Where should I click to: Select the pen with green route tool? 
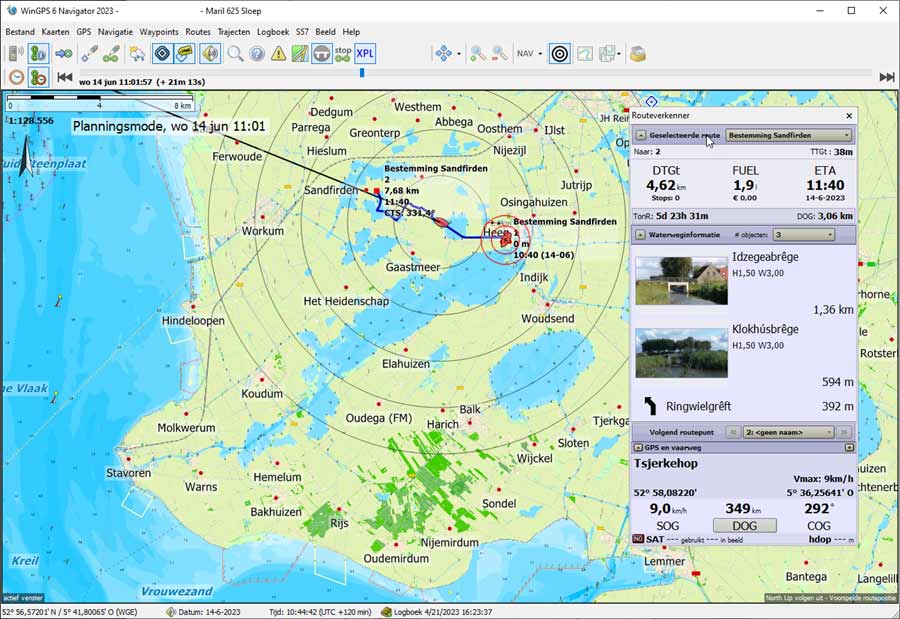coord(111,54)
